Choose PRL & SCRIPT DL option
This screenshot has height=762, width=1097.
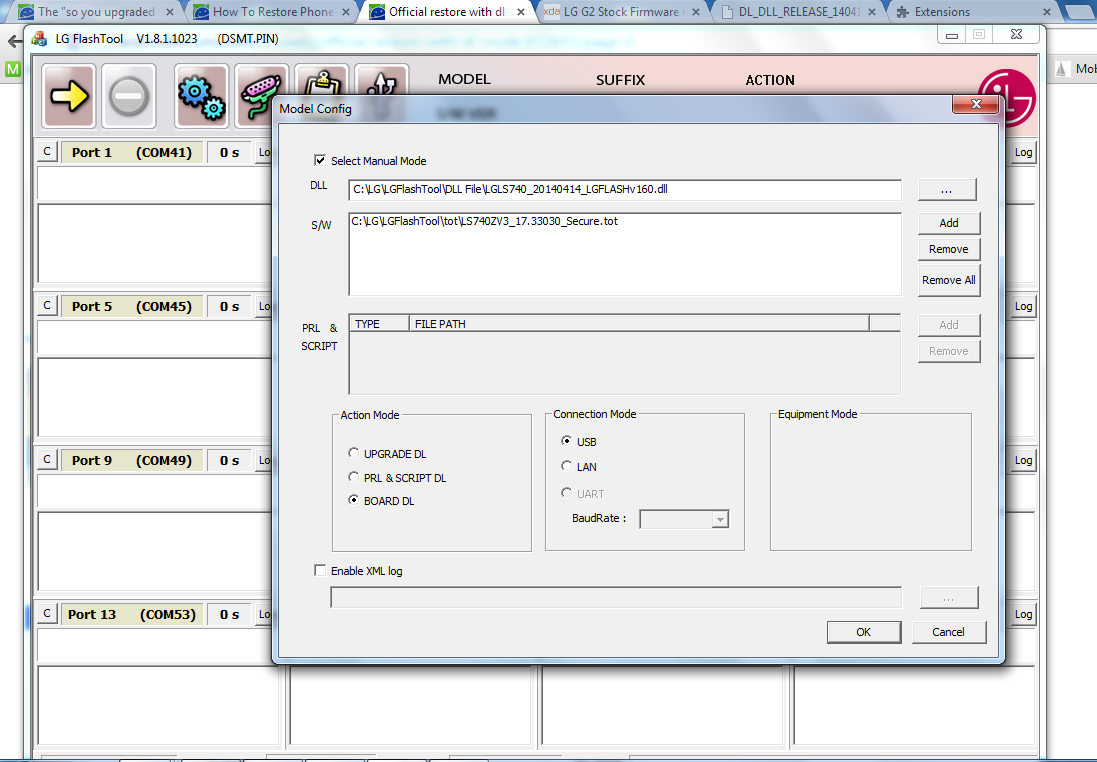click(354, 478)
